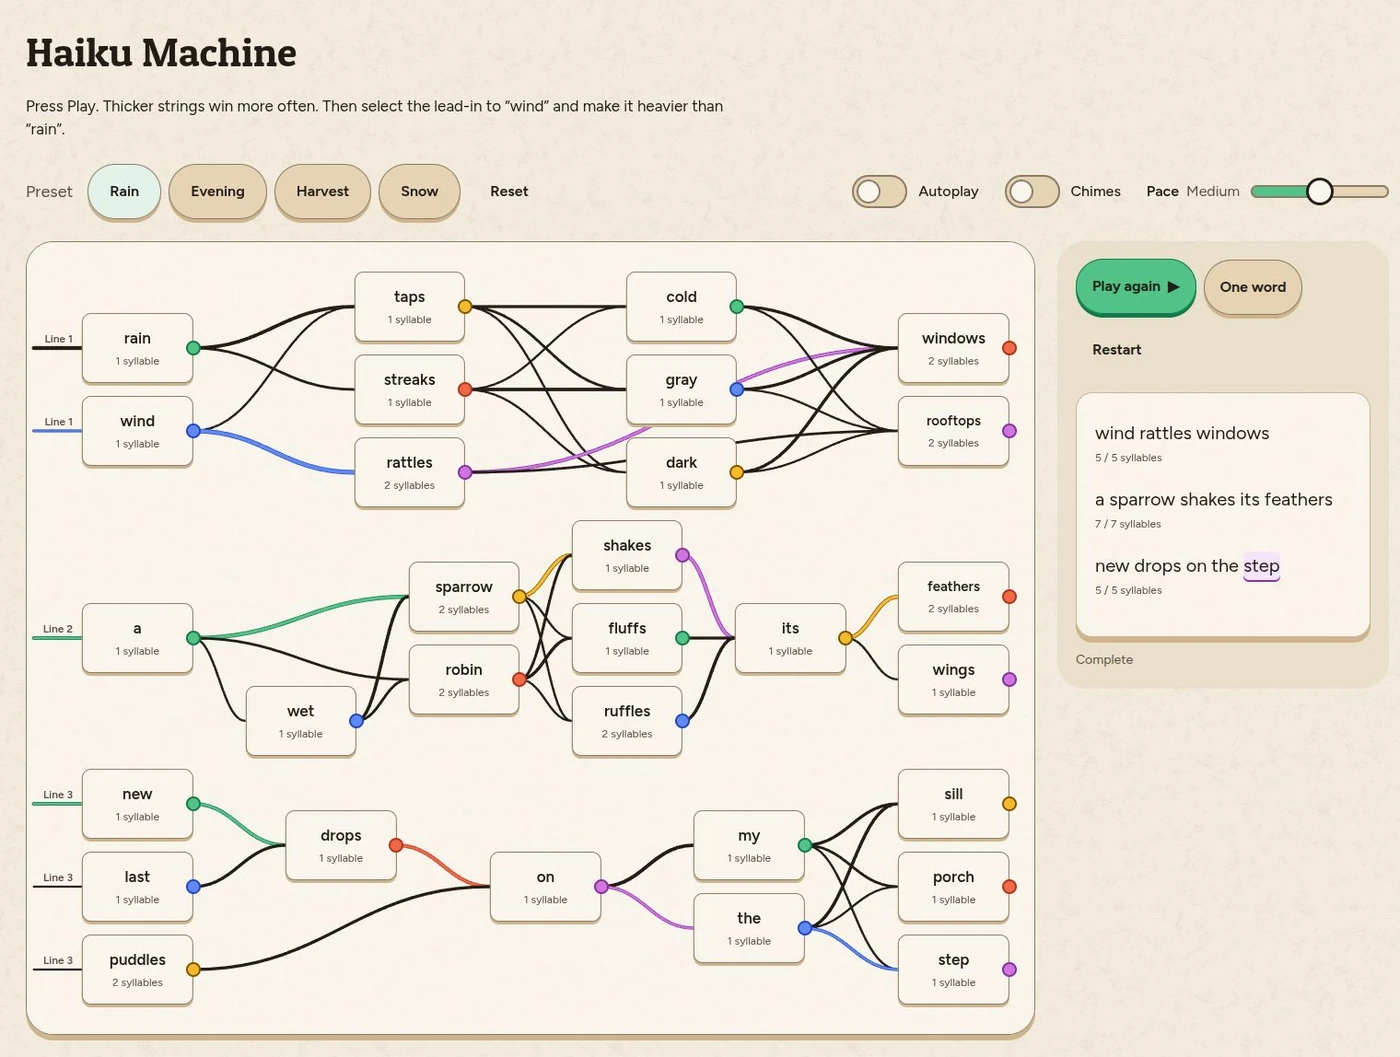
Task: Click the blue dot on the gray node
Action: [x=737, y=389]
